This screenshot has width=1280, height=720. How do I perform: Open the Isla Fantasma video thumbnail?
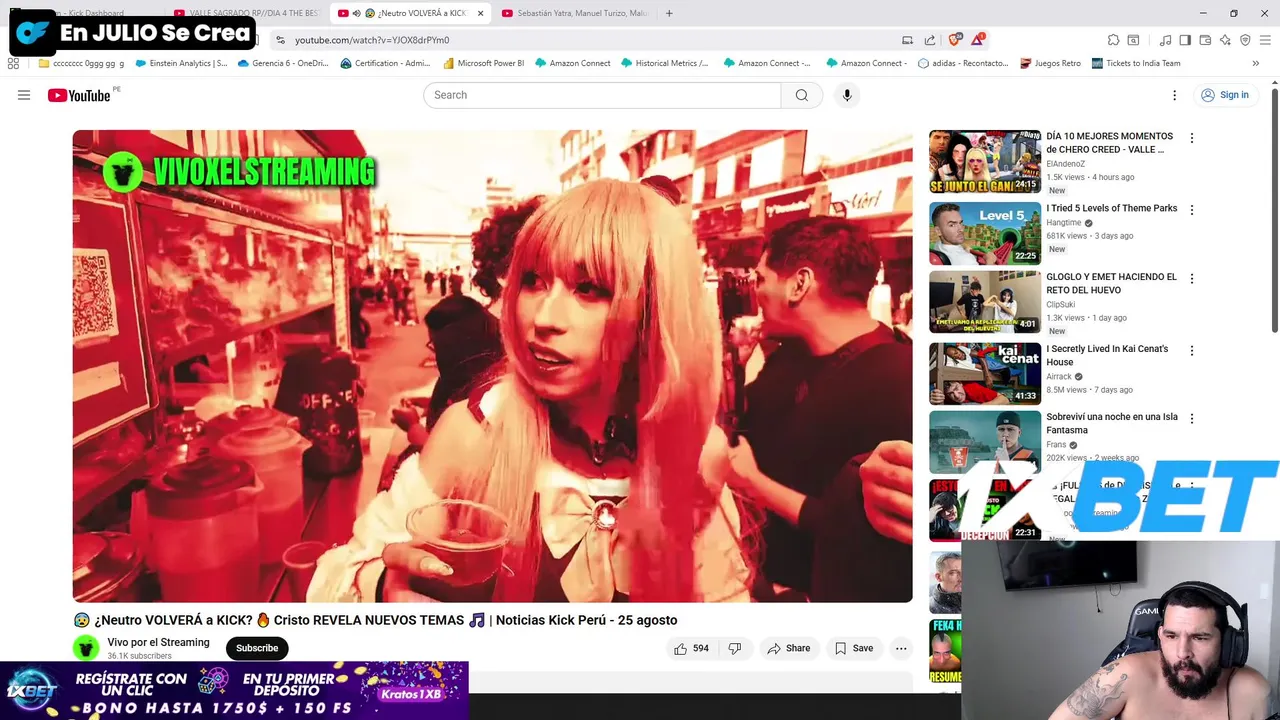click(985, 442)
